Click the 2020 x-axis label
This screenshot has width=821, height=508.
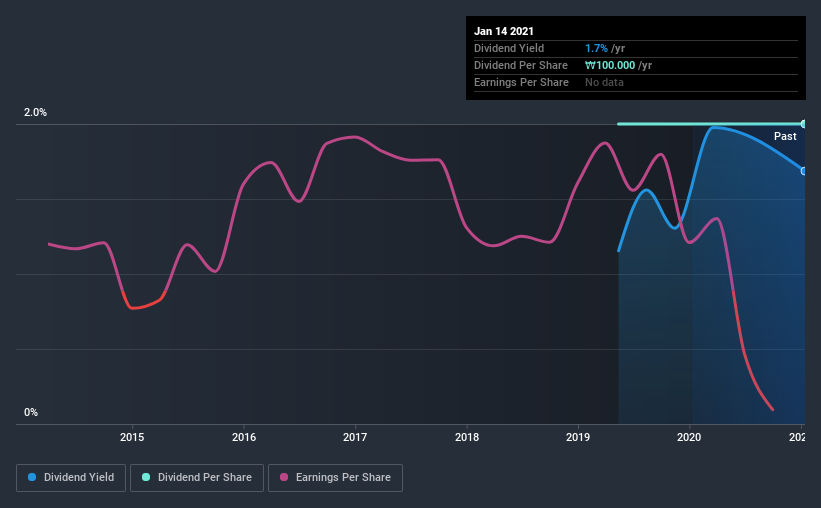(x=689, y=437)
